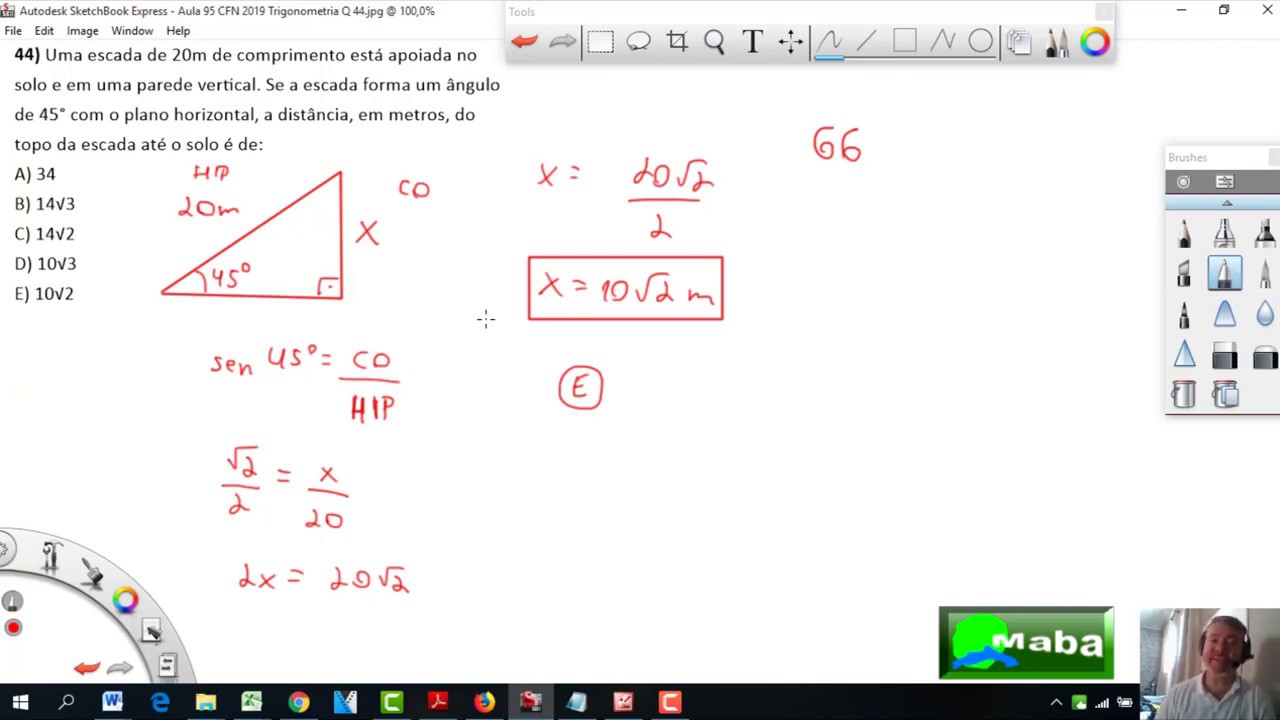Screen dimensions: 1280x720
Task: Select the Text tool
Action: [x=752, y=41]
